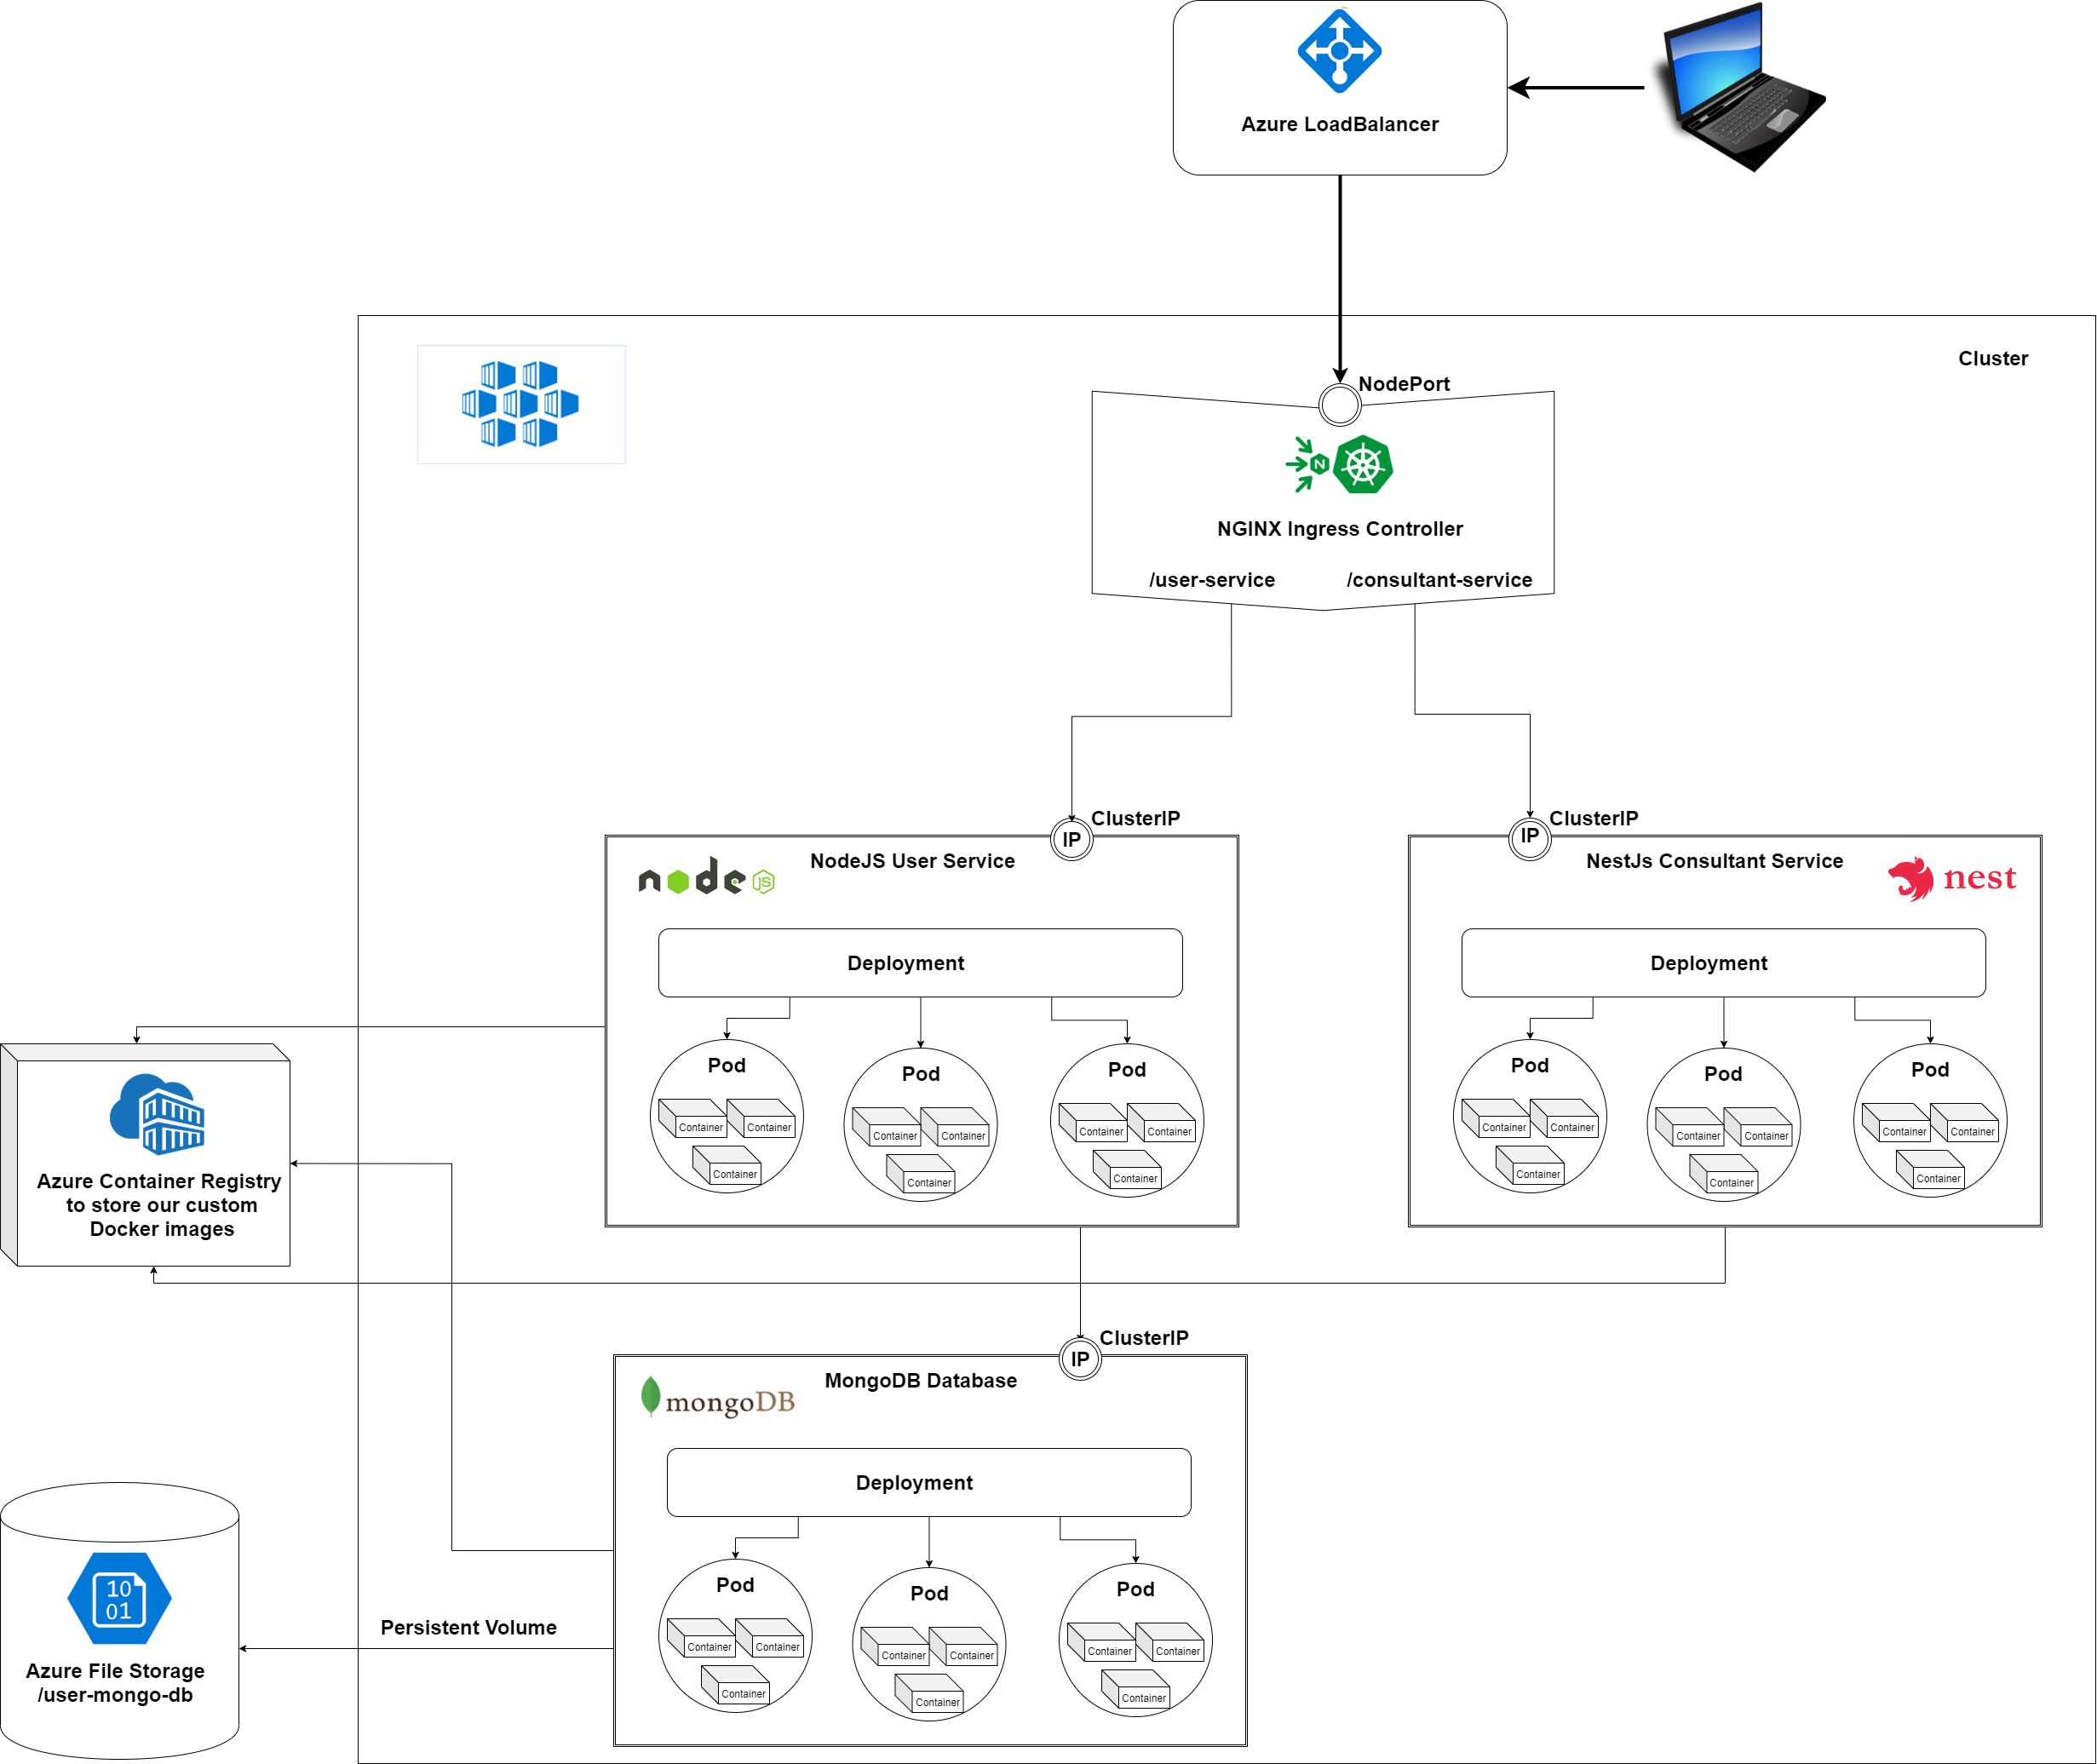This screenshot has height=1764, width=2097.
Task: Click the blue Kubernetes cluster logo
Action: [521, 404]
